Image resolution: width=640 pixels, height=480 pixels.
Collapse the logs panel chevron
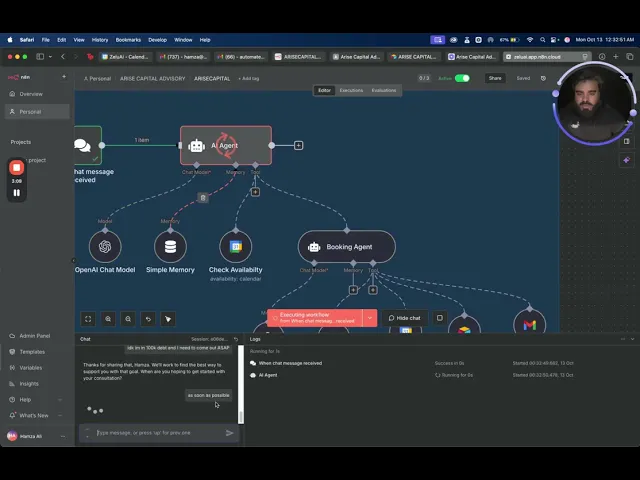[633, 339]
